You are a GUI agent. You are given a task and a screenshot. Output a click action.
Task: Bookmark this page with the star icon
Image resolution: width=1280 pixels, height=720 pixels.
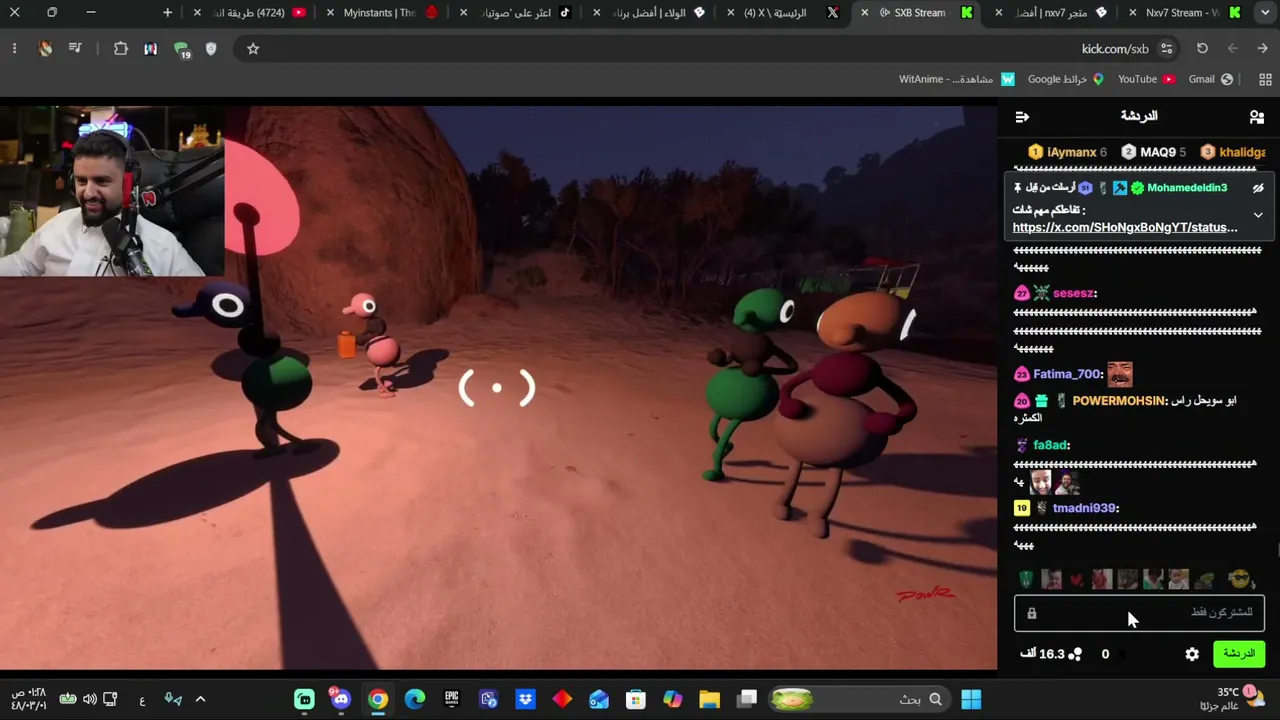(x=253, y=49)
